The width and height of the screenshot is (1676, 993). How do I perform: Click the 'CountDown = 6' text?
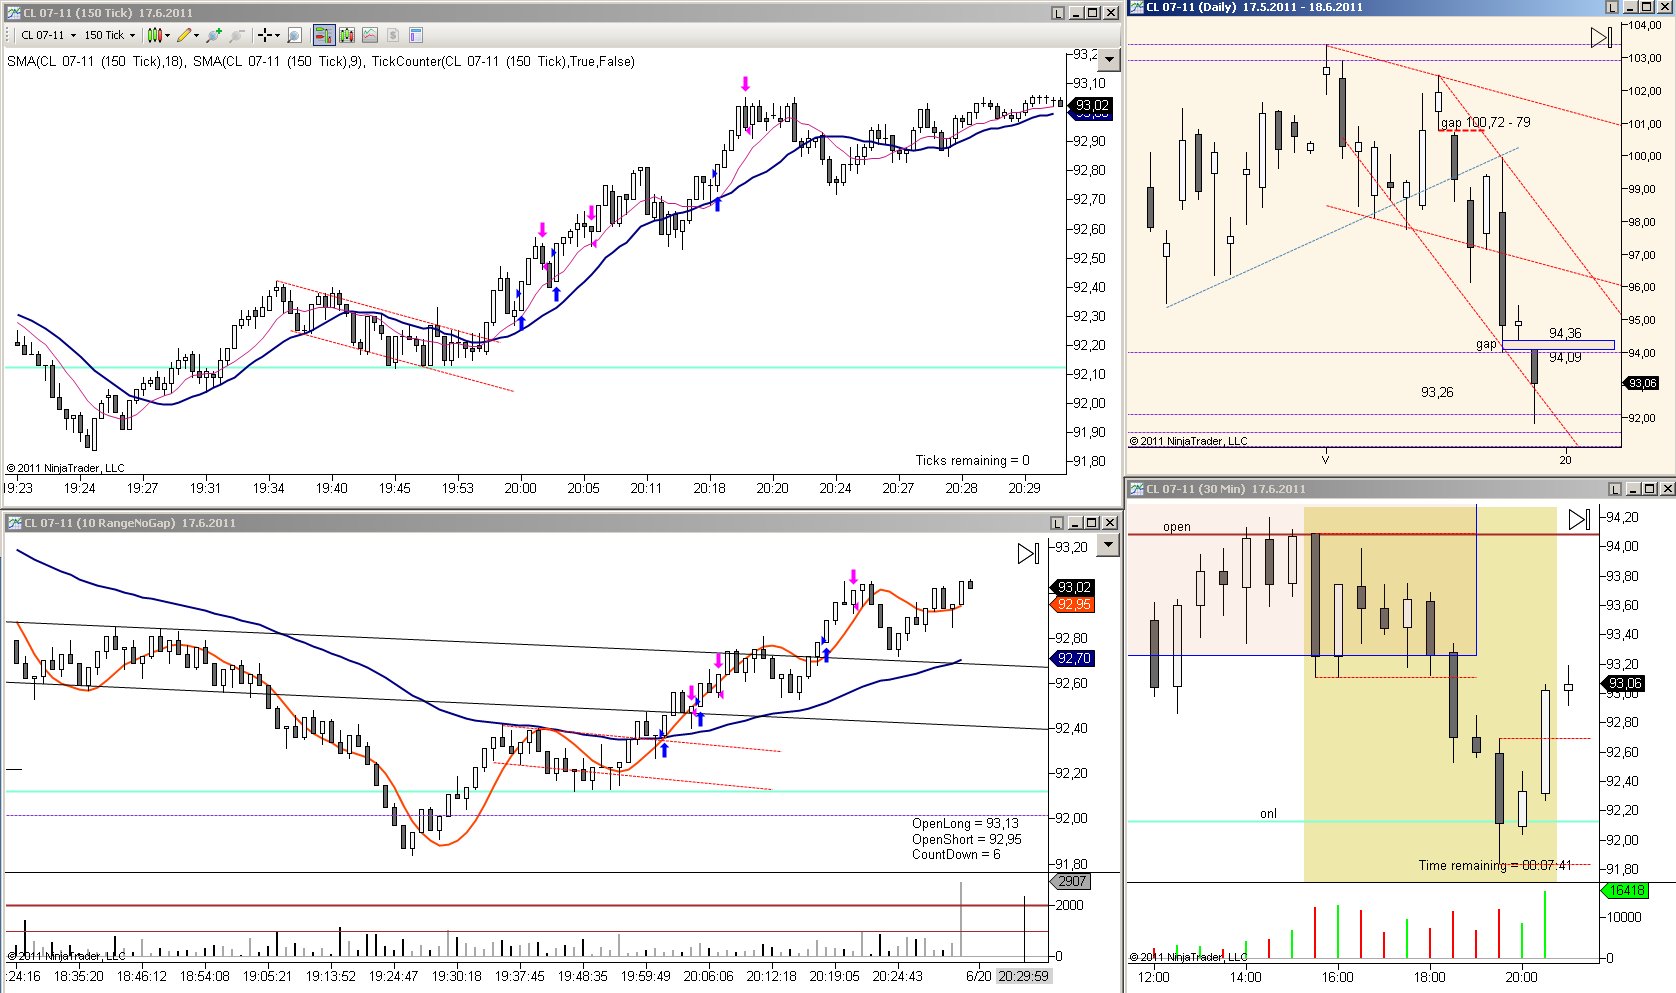(956, 854)
